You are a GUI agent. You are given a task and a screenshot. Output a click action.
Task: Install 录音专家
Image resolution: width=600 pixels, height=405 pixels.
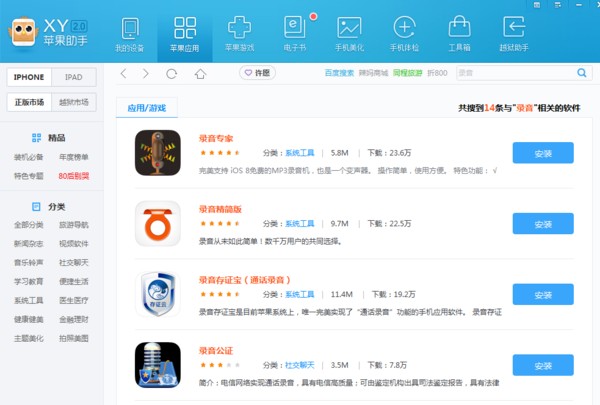click(x=543, y=153)
